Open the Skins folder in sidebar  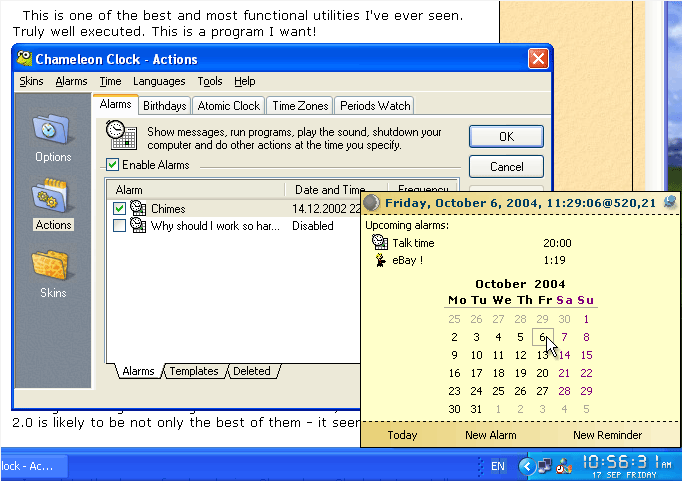tap(53, 266)
